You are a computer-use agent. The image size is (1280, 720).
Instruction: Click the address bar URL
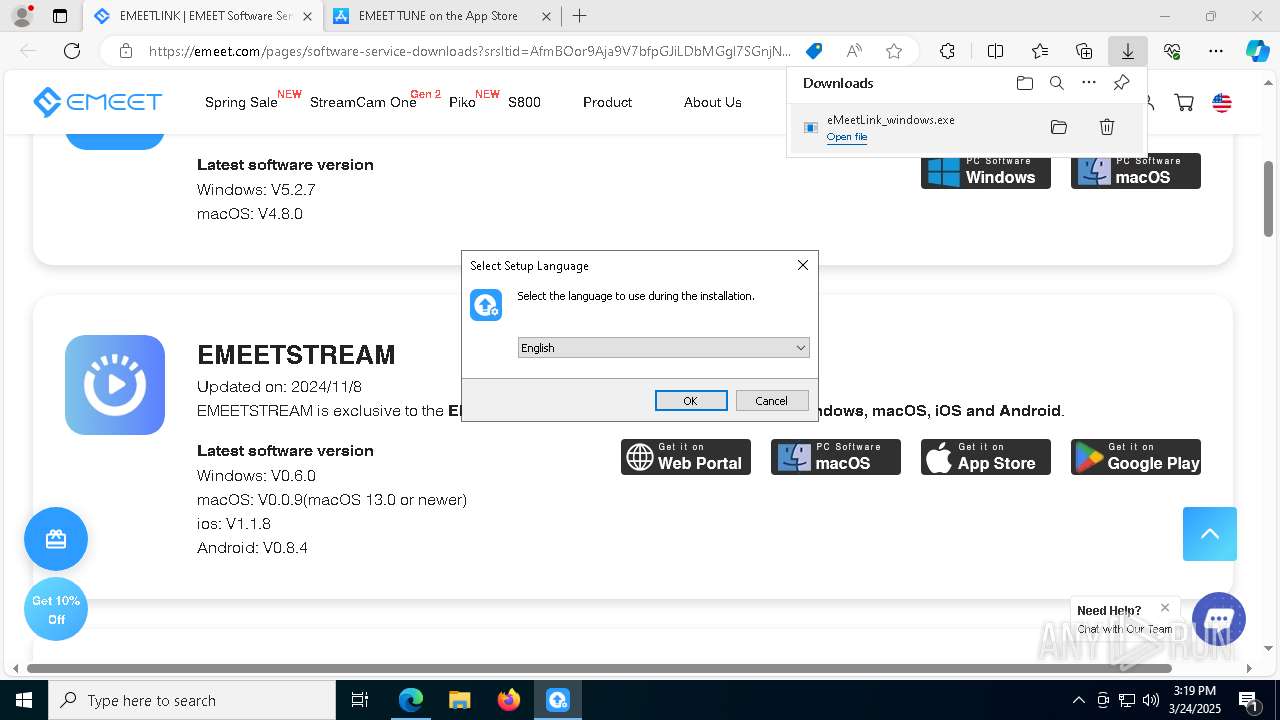[x=470, y=51]
